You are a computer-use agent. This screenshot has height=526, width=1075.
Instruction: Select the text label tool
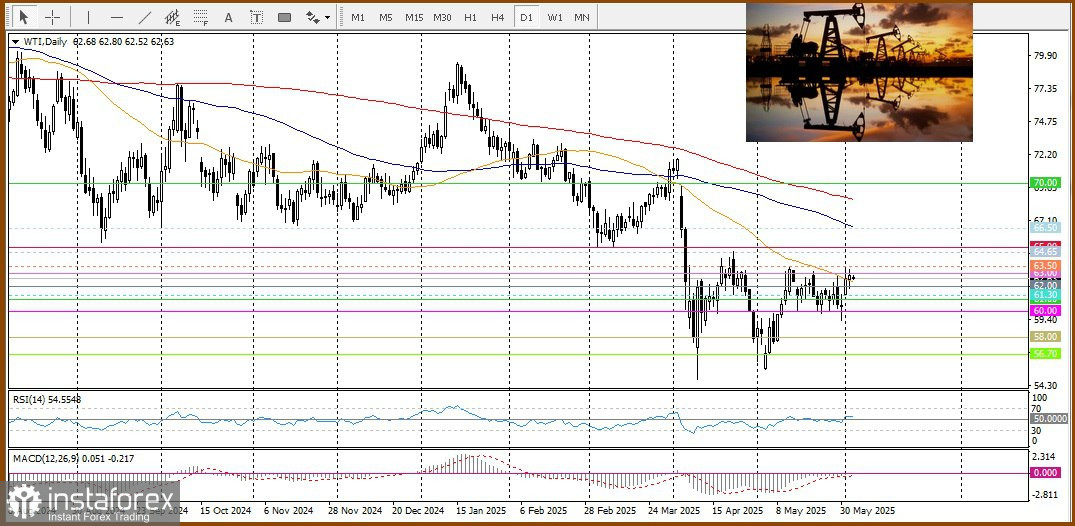[x=256, y=17]
